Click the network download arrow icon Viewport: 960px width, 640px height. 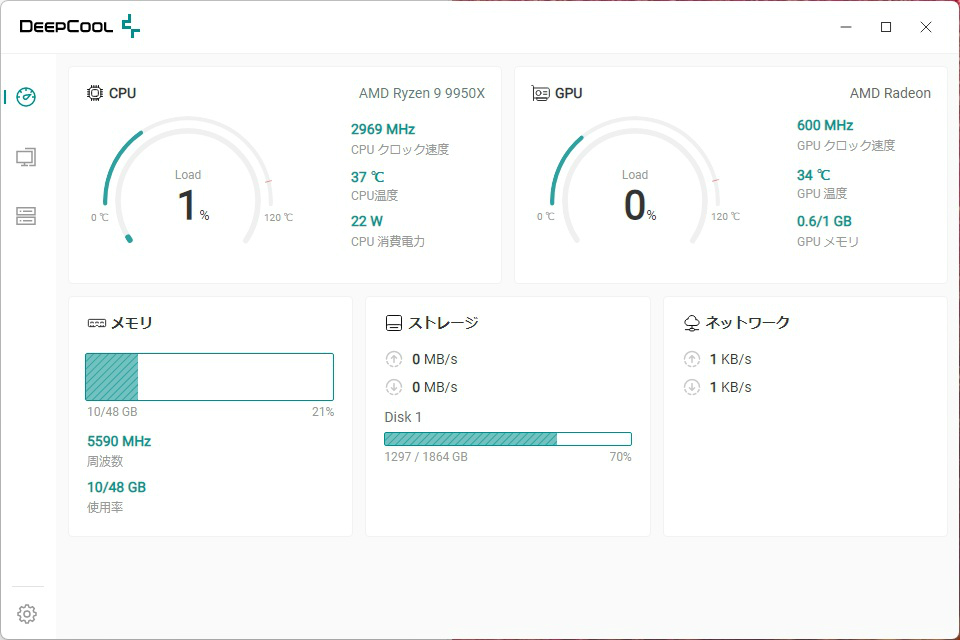(692, 387)
